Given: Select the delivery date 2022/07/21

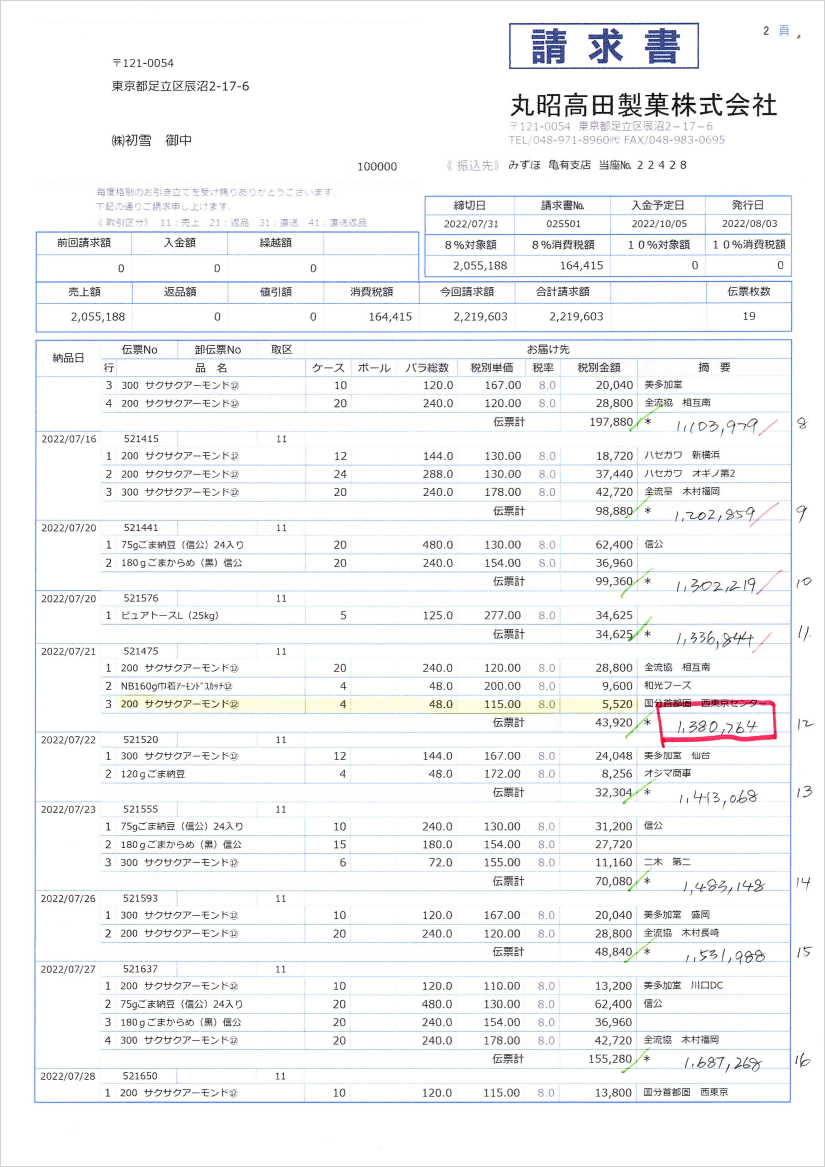Looking at the screenshot, I should point(69,651).
